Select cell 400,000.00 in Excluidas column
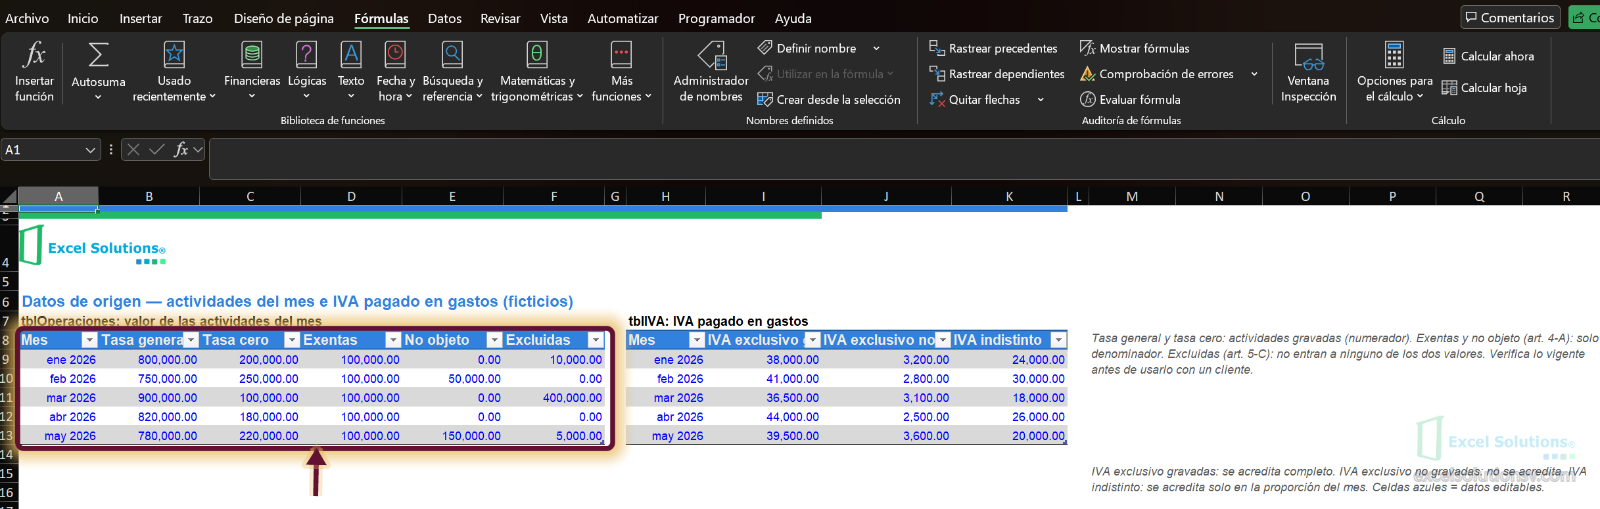 [x=554, y=398]
